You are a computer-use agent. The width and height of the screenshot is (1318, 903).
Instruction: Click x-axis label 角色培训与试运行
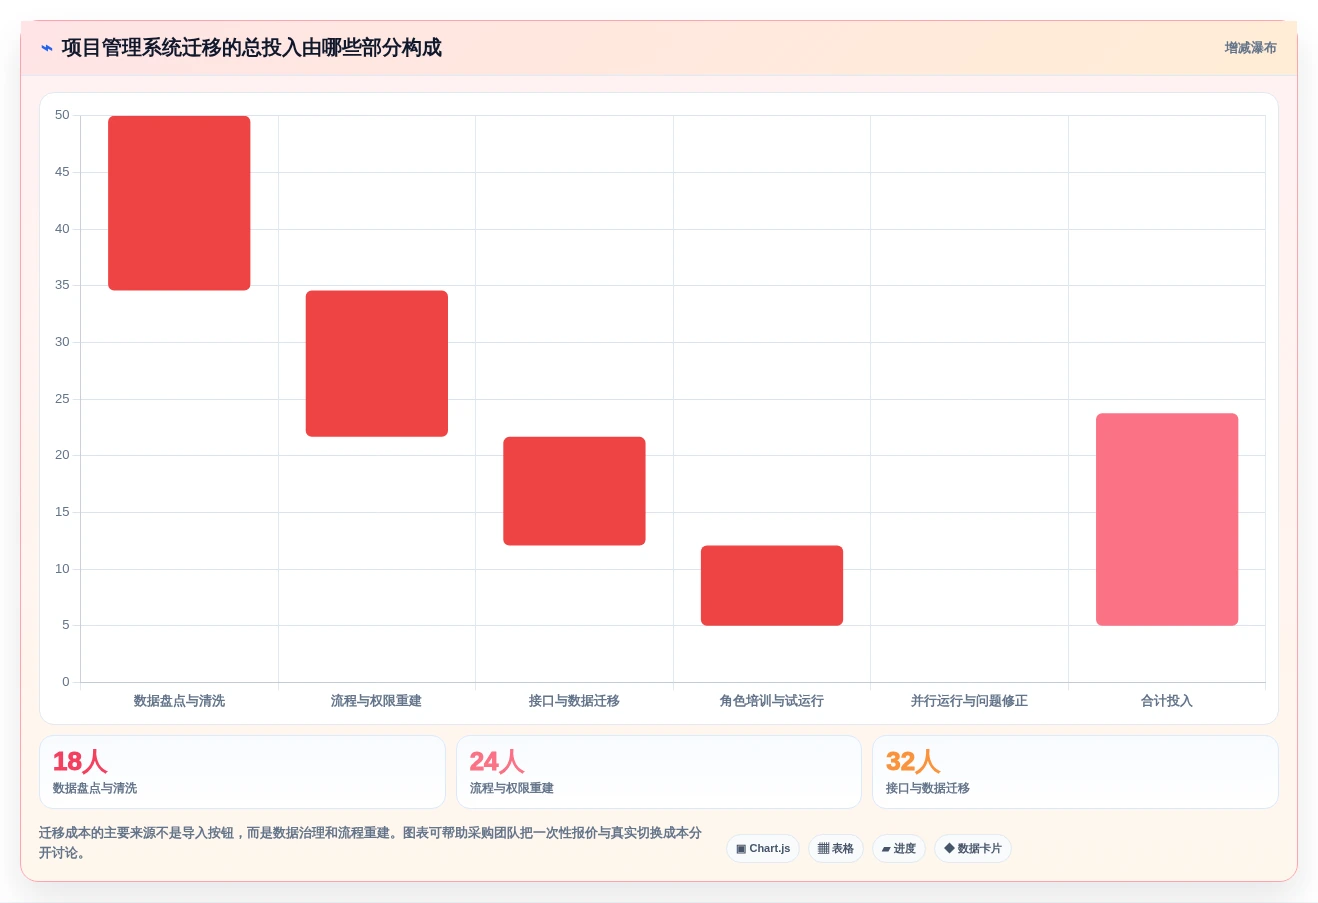772,701
